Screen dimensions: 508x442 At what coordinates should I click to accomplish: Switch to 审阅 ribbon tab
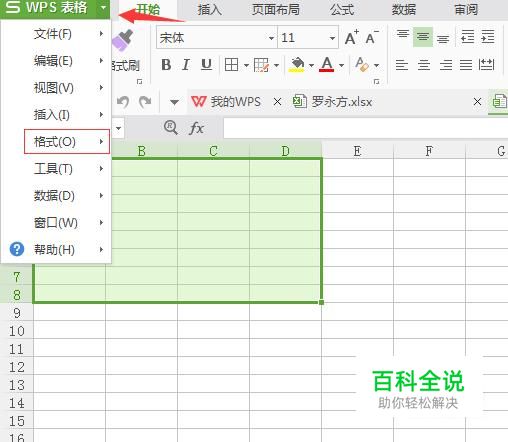[x=466, y=9]
